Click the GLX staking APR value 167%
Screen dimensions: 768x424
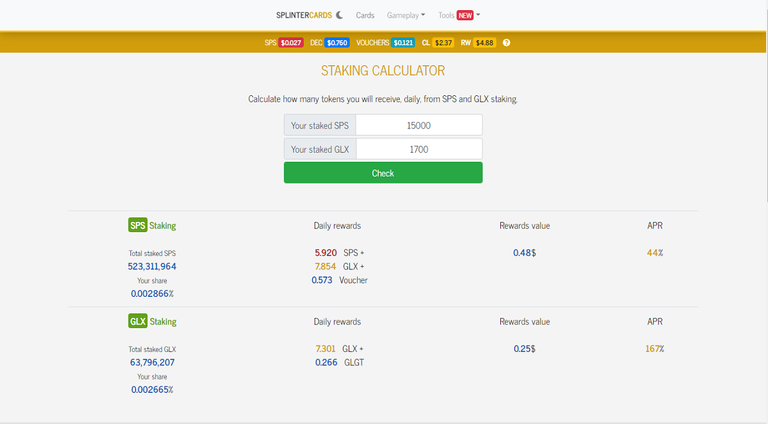655,349
